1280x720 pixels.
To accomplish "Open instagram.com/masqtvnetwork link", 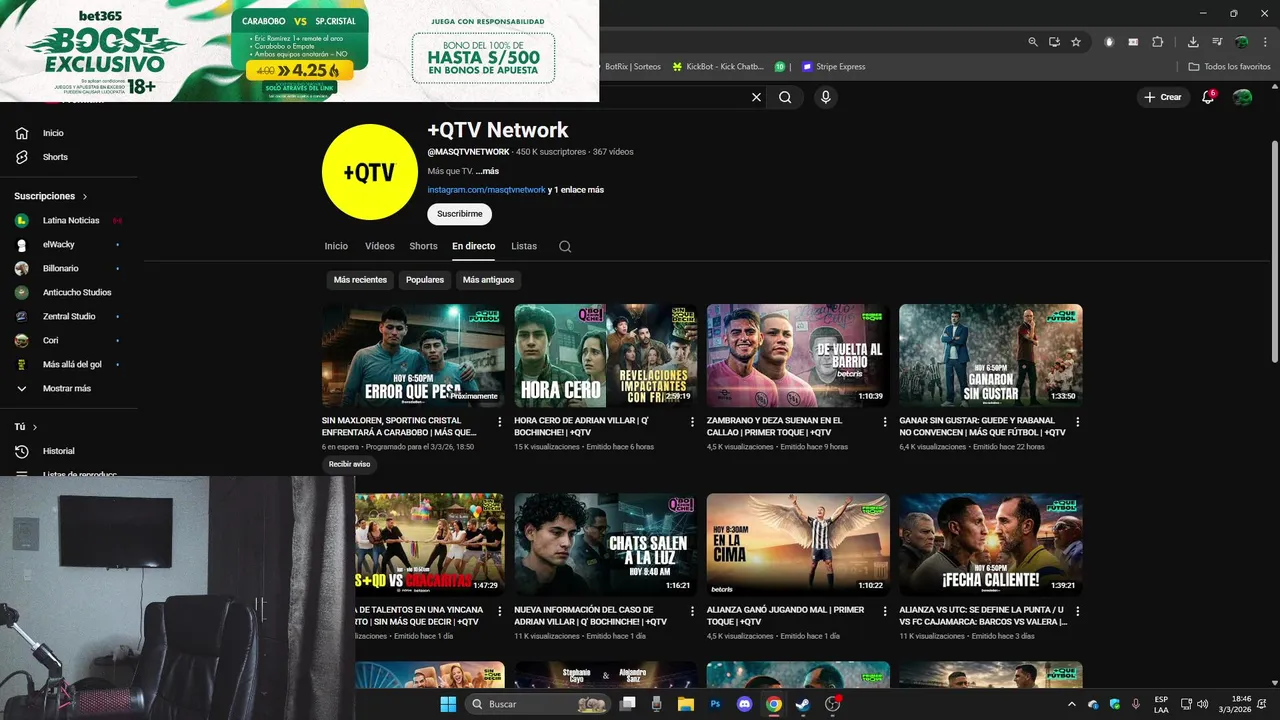I will tap(486, 190).
